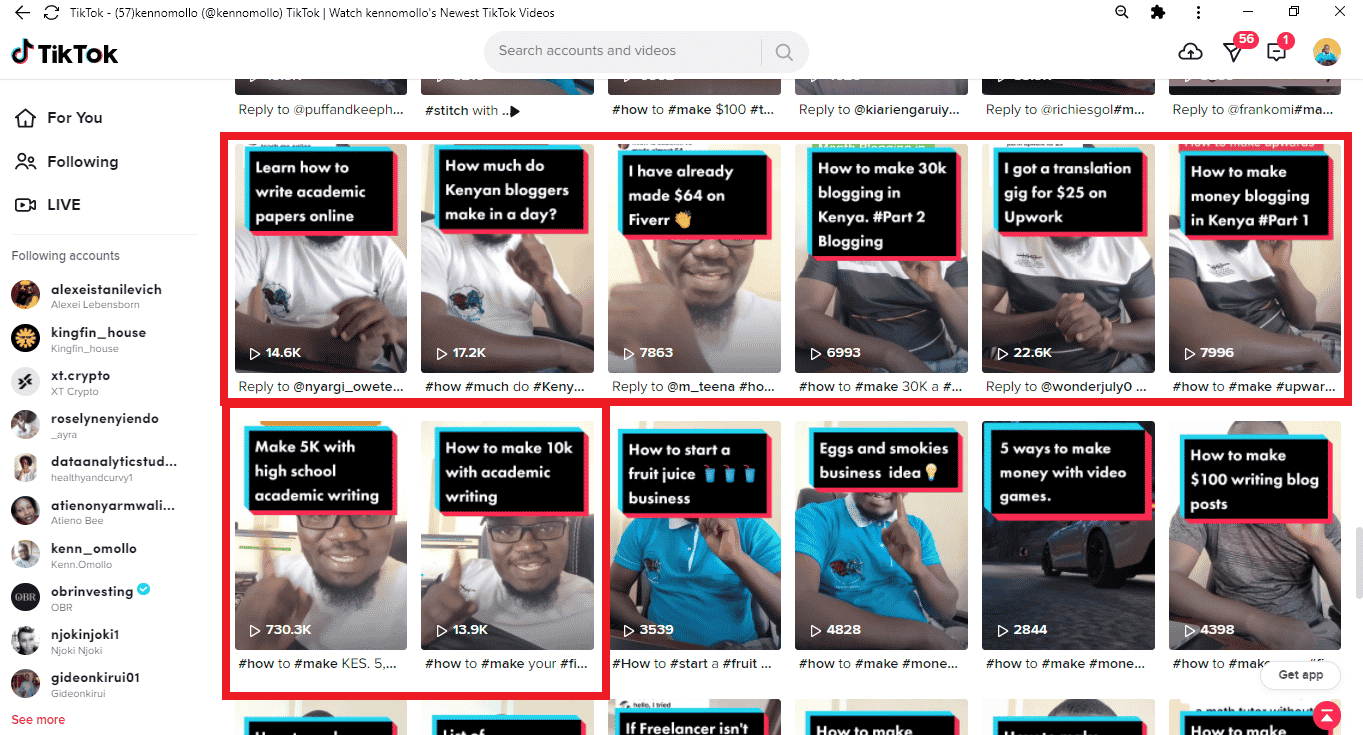Open profile avatar menu
1363x735 pixels.
(x=1327, y=52)
